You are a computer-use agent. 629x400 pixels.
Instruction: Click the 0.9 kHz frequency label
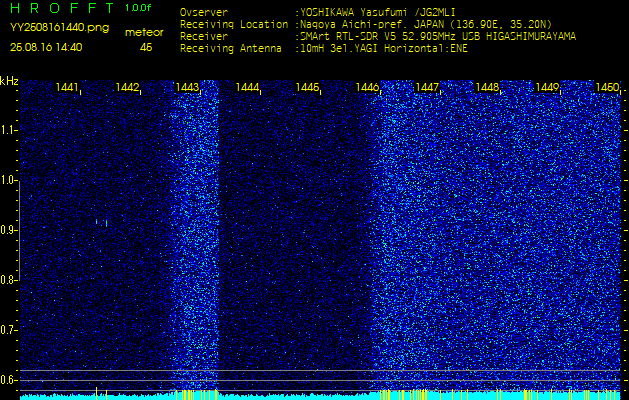7,230
